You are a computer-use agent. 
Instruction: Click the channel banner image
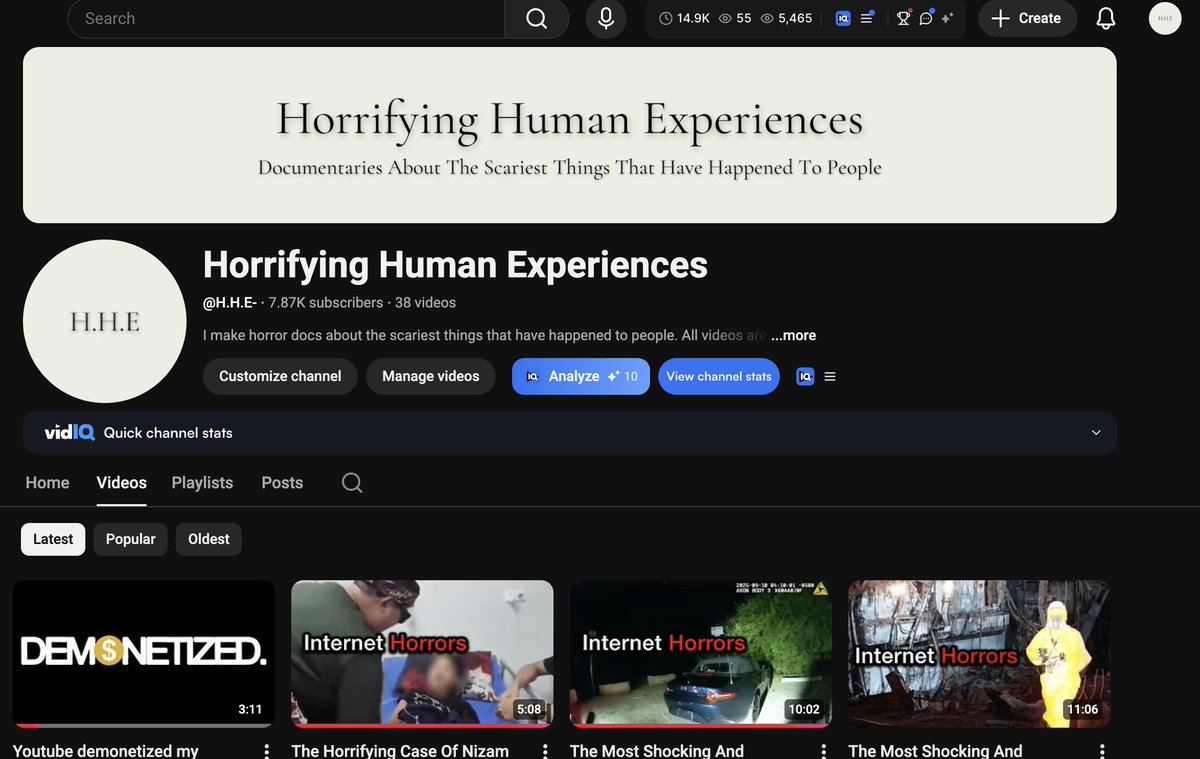pos(570,135)
